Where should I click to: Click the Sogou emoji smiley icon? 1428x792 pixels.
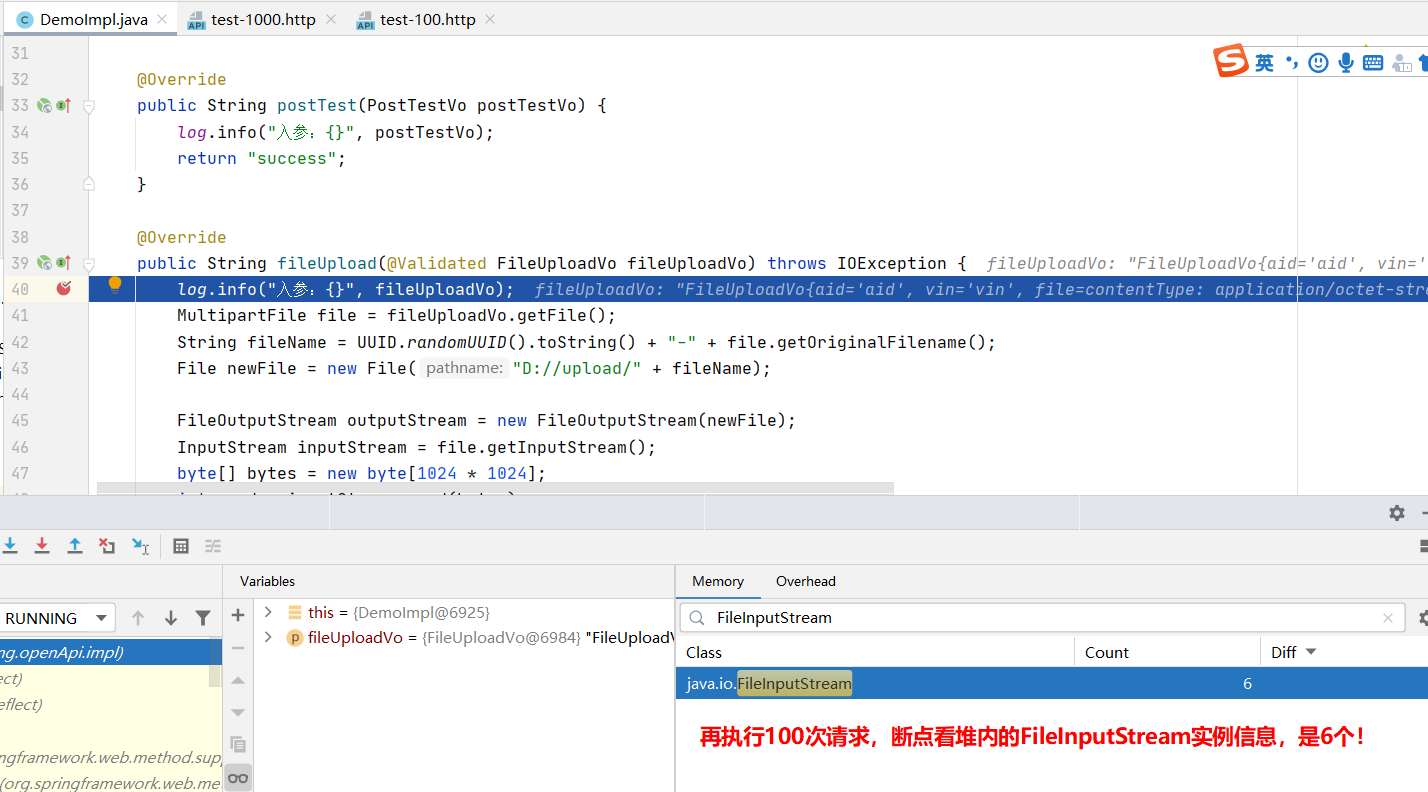[1319, 63]
